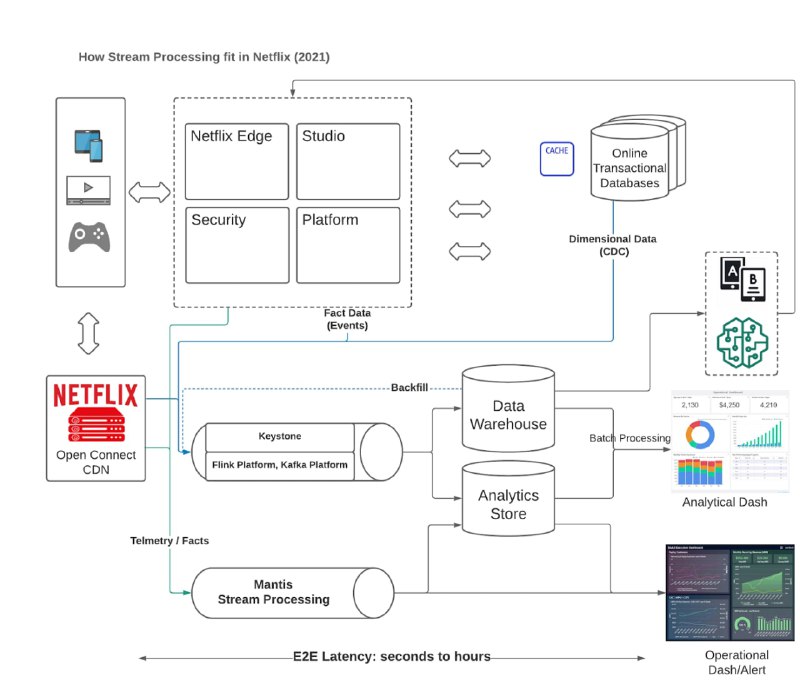
Task: Click the middle of three stacked double arrows
Action: (x=470, y=209)
